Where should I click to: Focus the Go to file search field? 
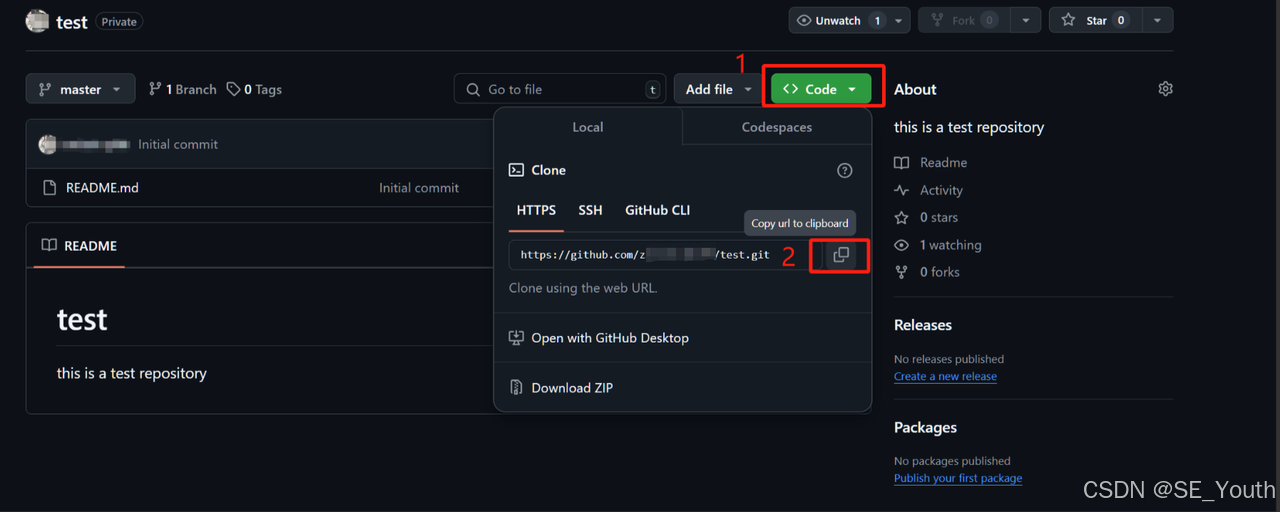click(x=560, y=89)
